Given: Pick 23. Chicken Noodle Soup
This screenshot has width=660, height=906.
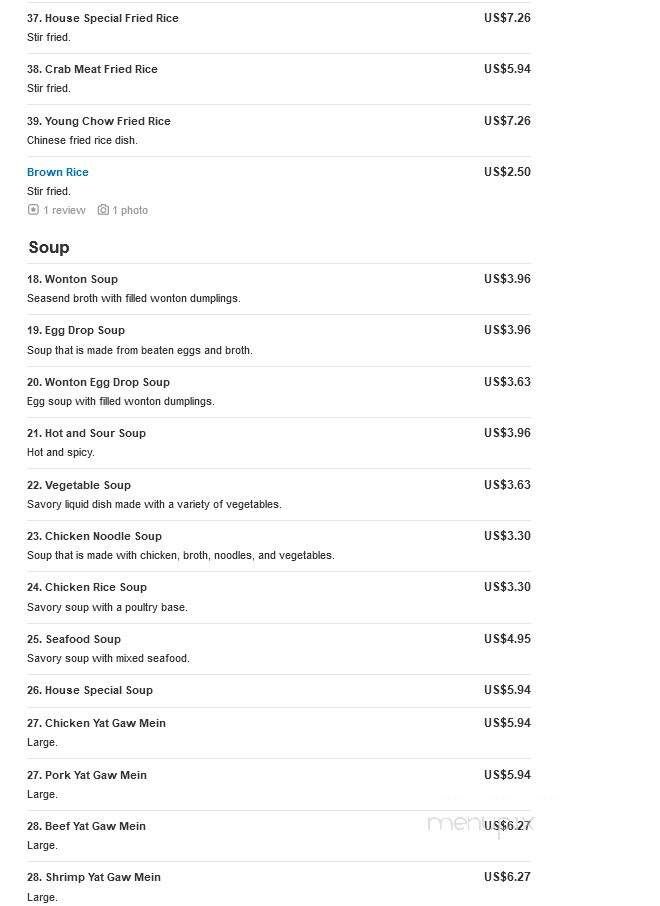Looking at the screenshot, I should [x=94, y=536].
